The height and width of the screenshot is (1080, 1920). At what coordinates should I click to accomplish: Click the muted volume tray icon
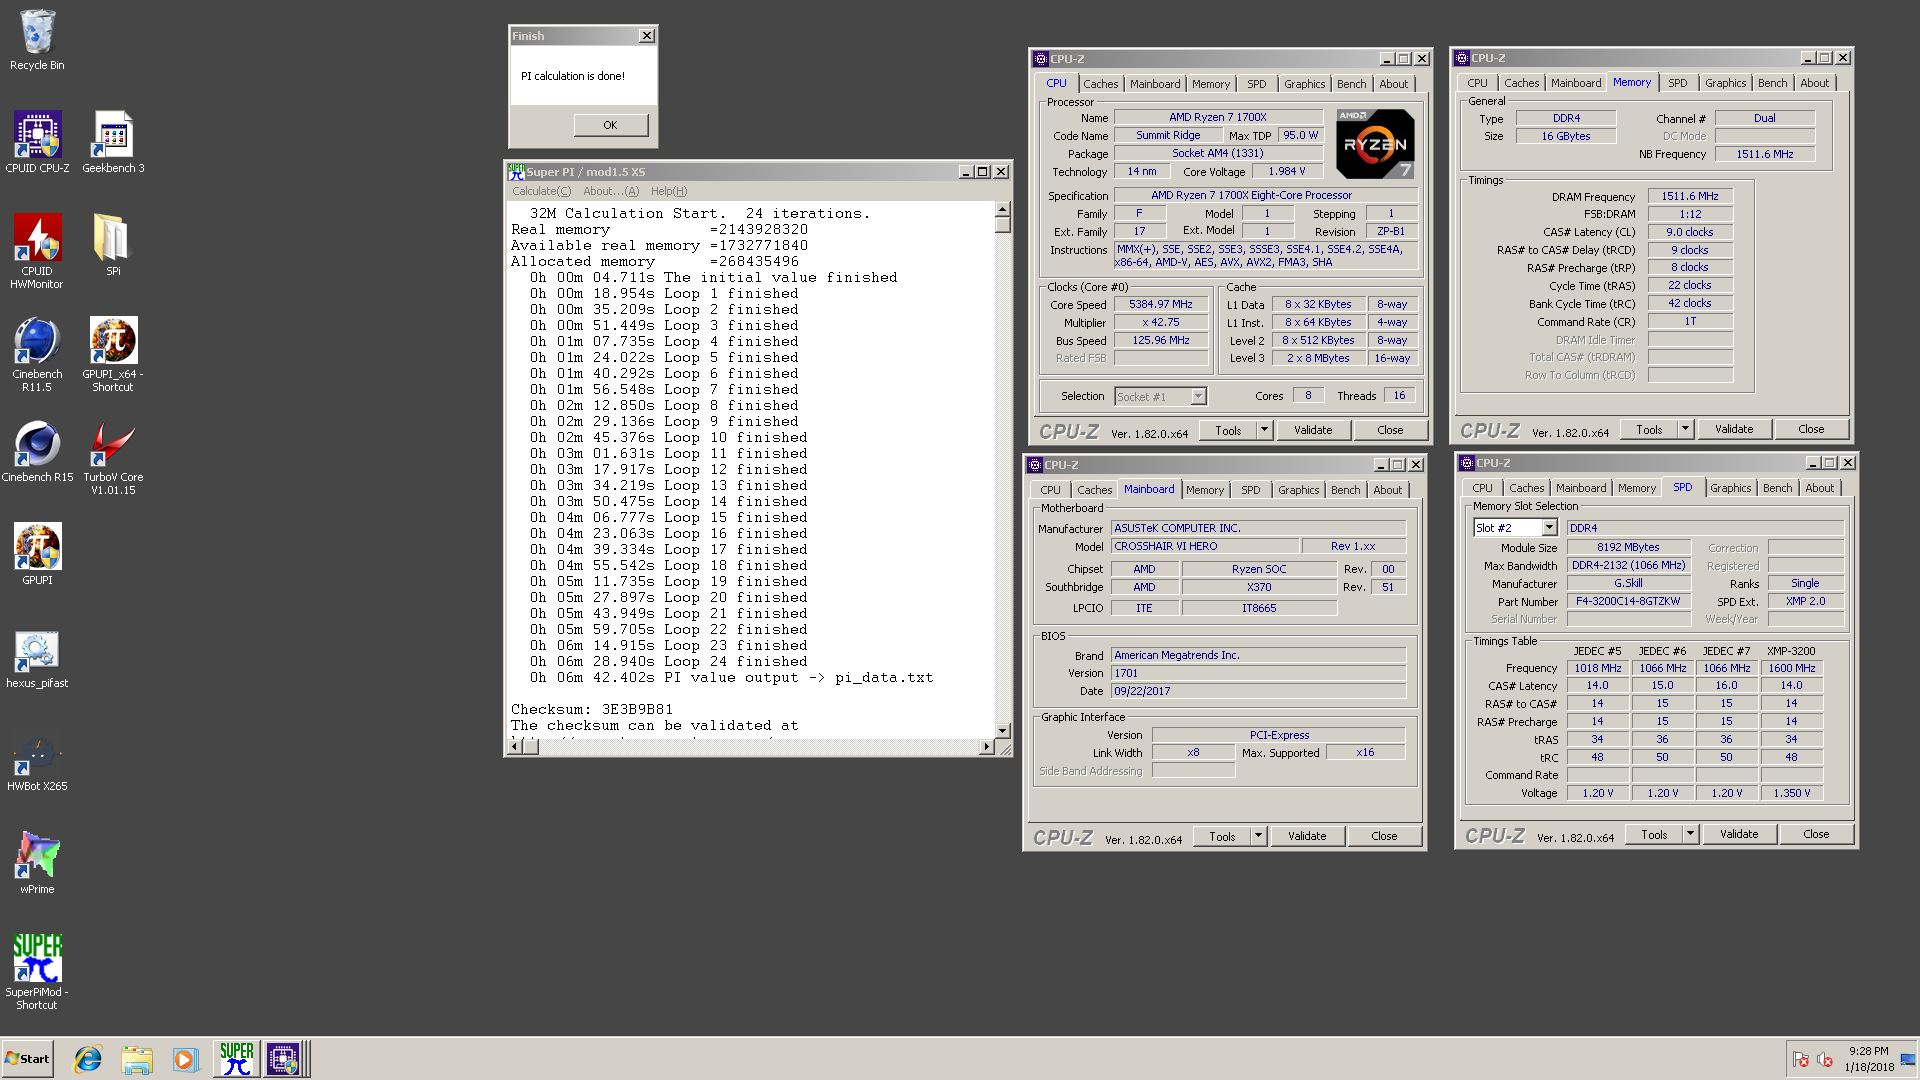click(1824, 1060)
